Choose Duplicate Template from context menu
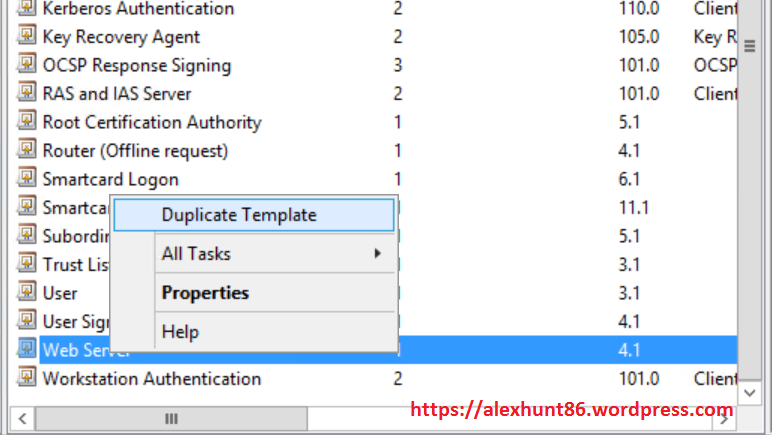772x435 pixels. click(239, 215)
